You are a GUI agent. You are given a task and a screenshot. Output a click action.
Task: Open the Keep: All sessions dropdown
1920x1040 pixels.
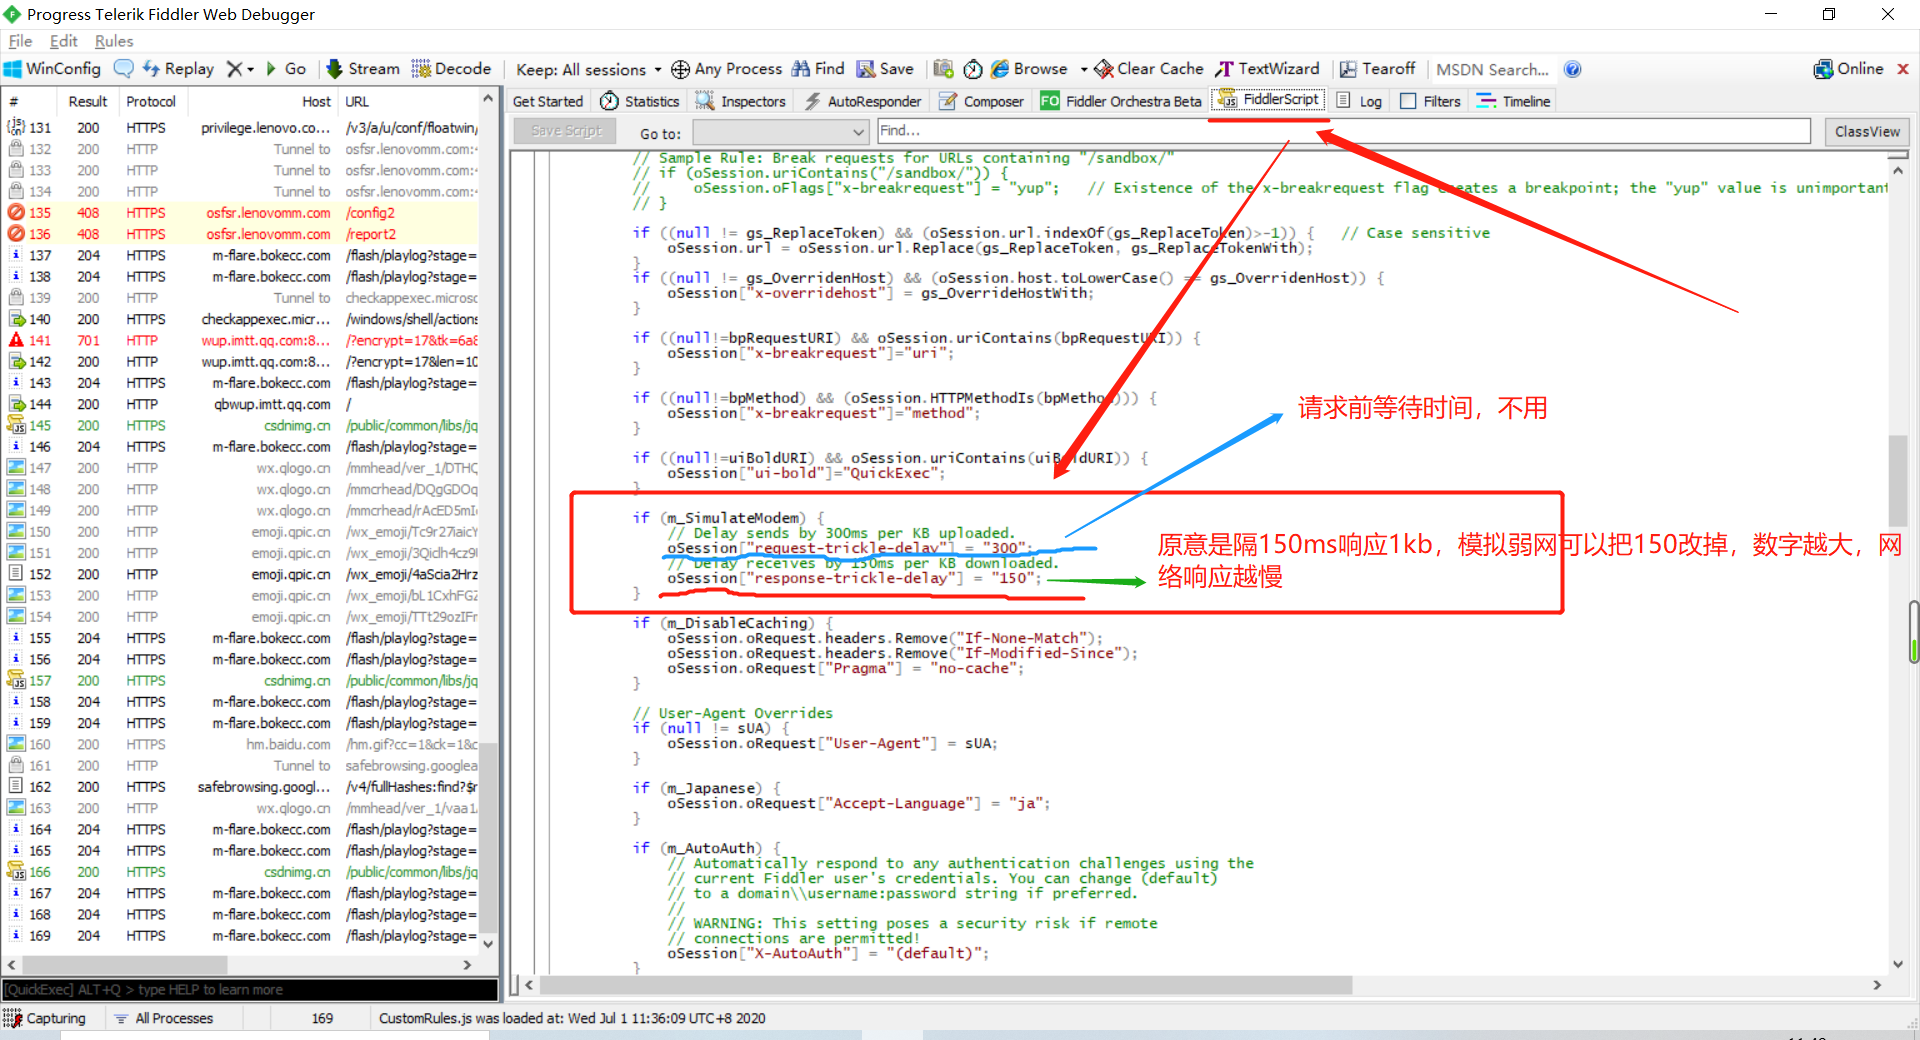(588, 69)
